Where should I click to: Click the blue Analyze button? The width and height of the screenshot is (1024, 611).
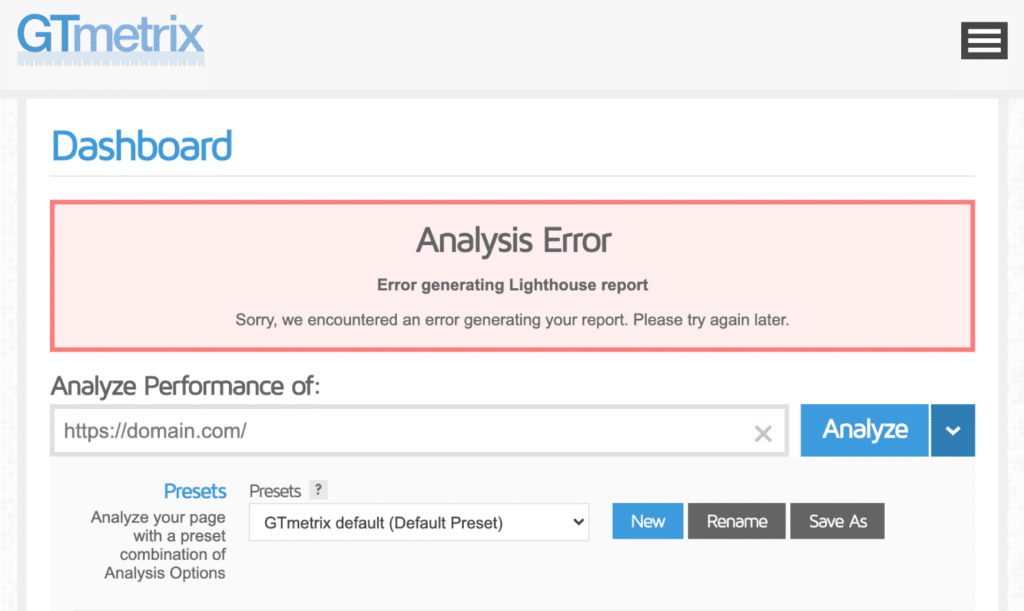tap(864, 430)
